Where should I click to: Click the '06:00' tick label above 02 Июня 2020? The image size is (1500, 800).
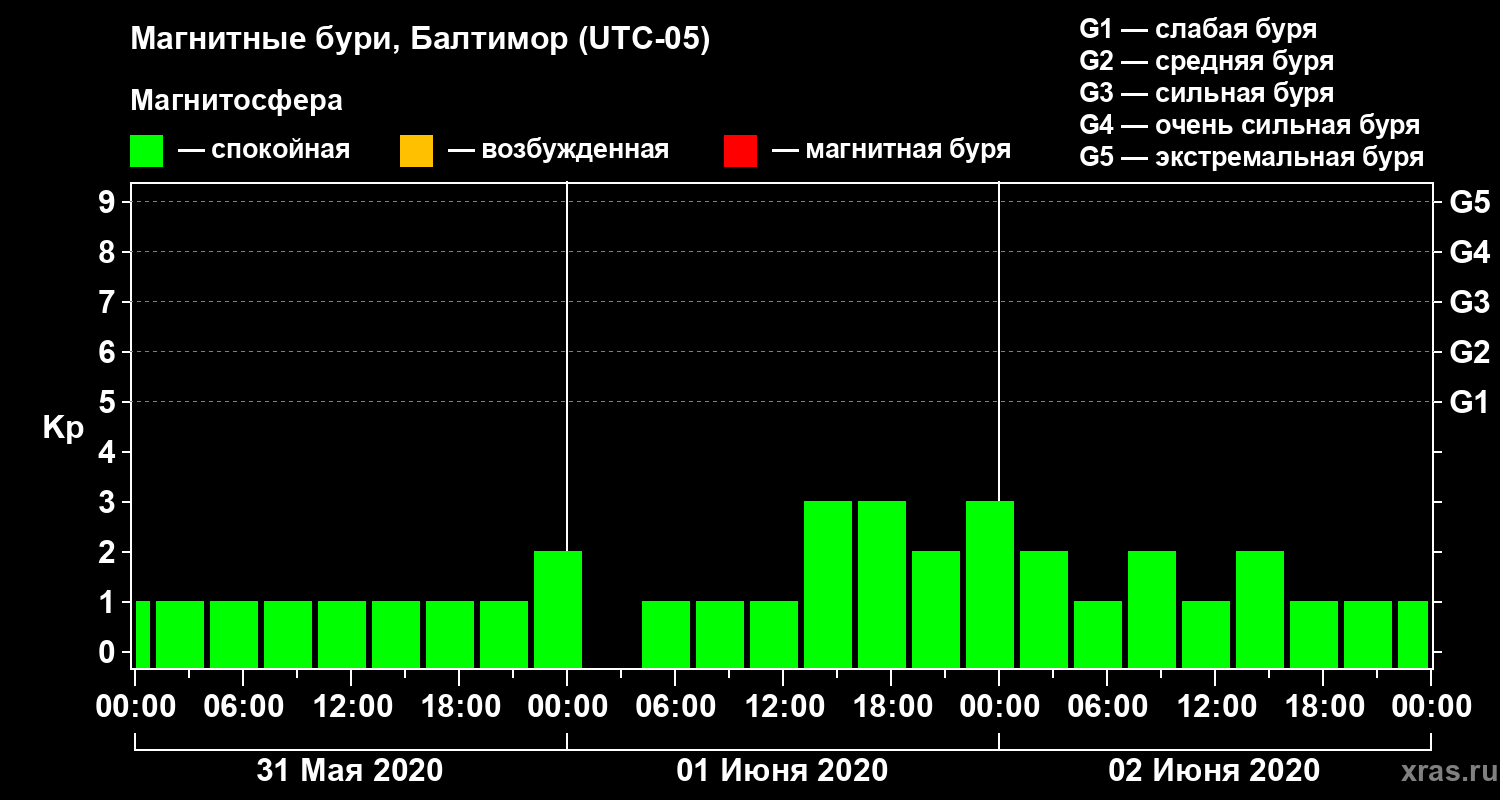[x=1107, y=706]
